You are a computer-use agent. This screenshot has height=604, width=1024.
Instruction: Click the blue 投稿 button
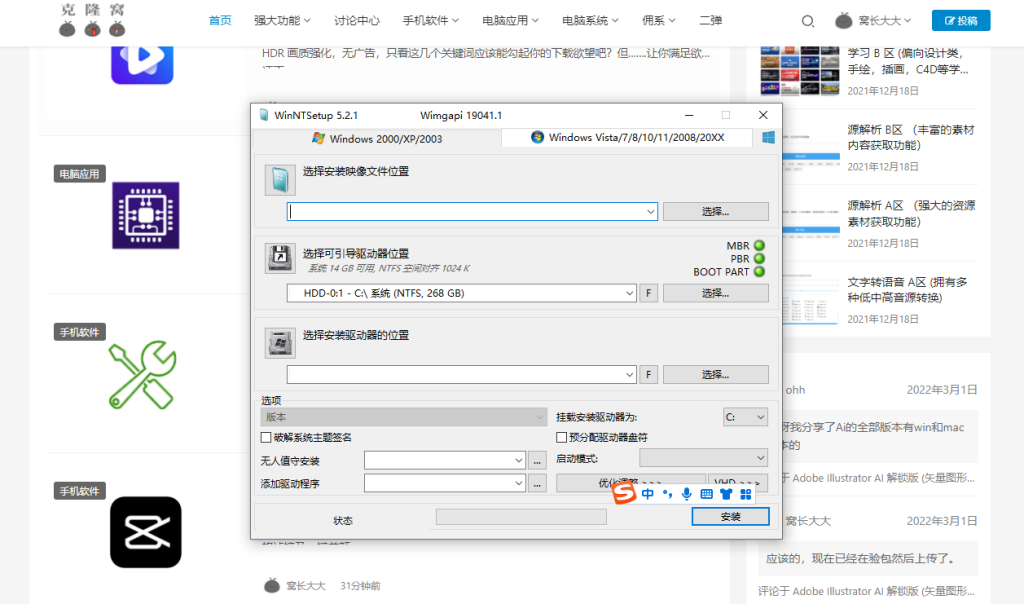tap(961, 21)
